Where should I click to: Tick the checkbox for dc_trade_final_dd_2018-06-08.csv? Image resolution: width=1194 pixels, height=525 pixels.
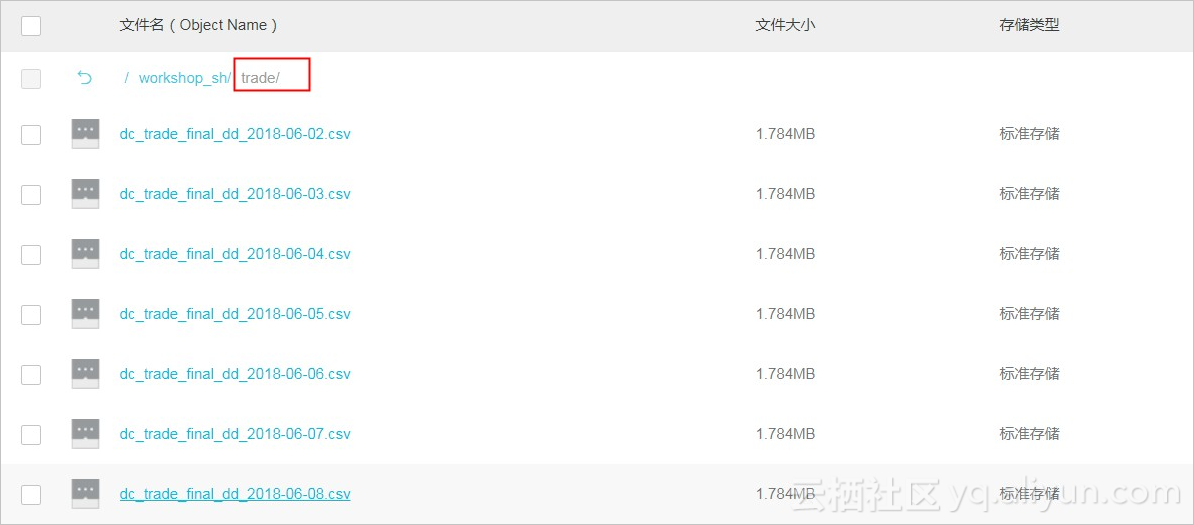(30, 495)
